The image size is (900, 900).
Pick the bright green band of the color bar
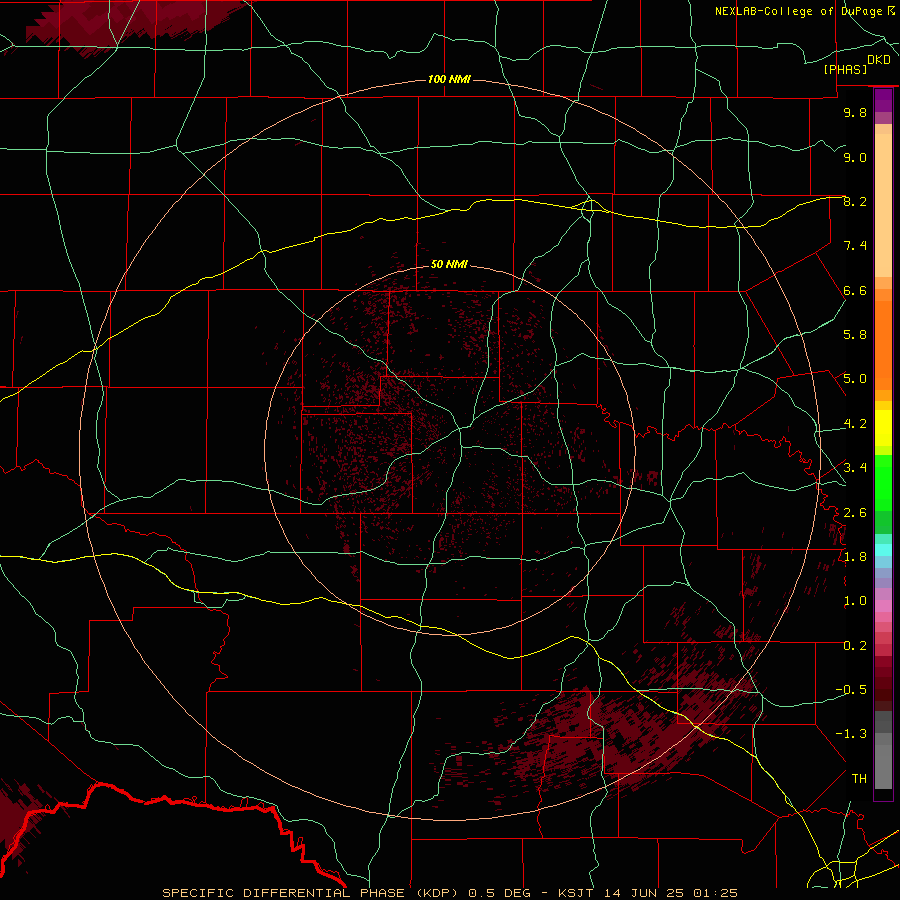coord(883,482)
